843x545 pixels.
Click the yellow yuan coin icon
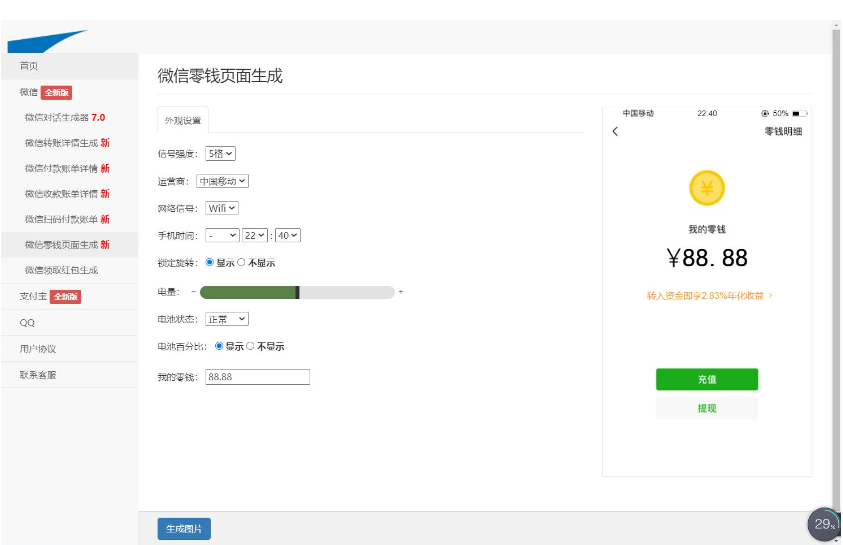click(707, 188)
